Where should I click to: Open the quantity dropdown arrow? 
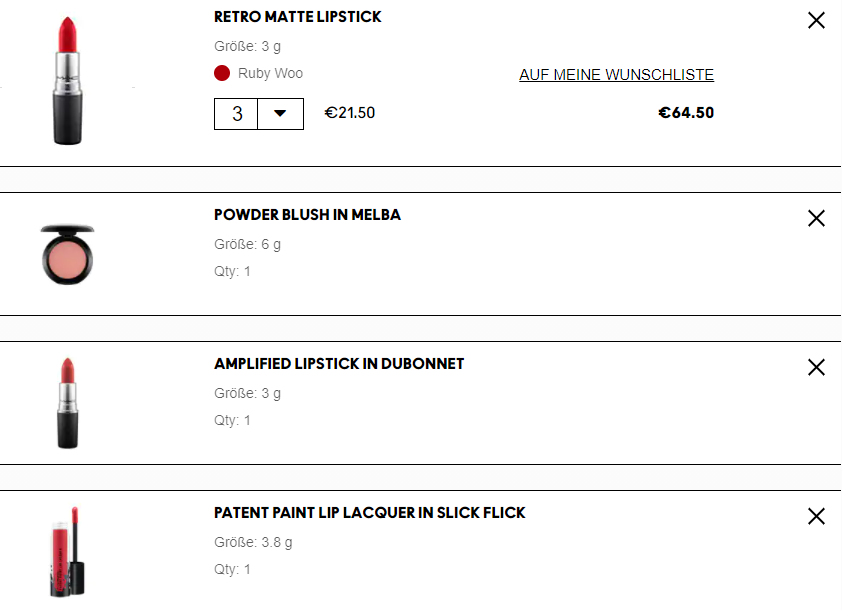point(280,113)
